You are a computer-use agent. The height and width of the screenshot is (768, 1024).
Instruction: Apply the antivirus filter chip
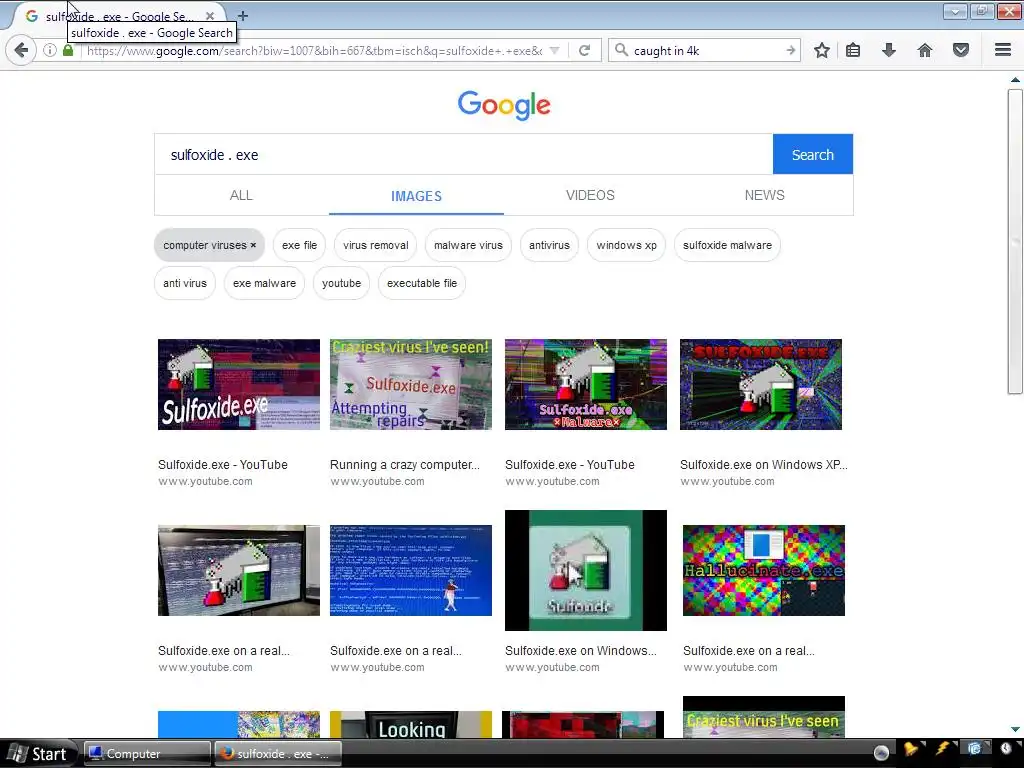click(549, 246)
